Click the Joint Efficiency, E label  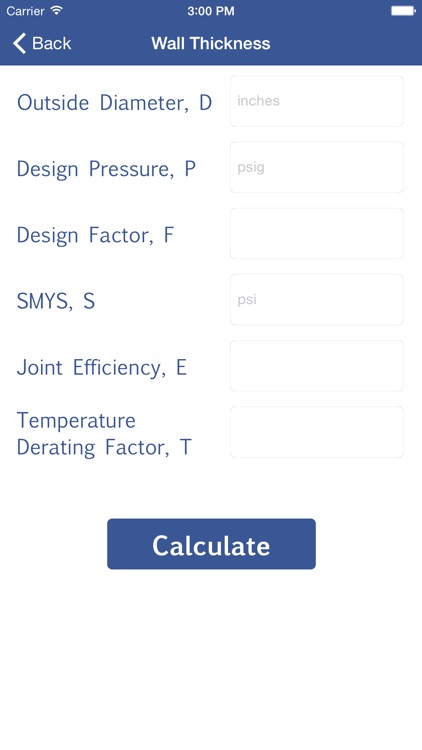coord(101,368)
